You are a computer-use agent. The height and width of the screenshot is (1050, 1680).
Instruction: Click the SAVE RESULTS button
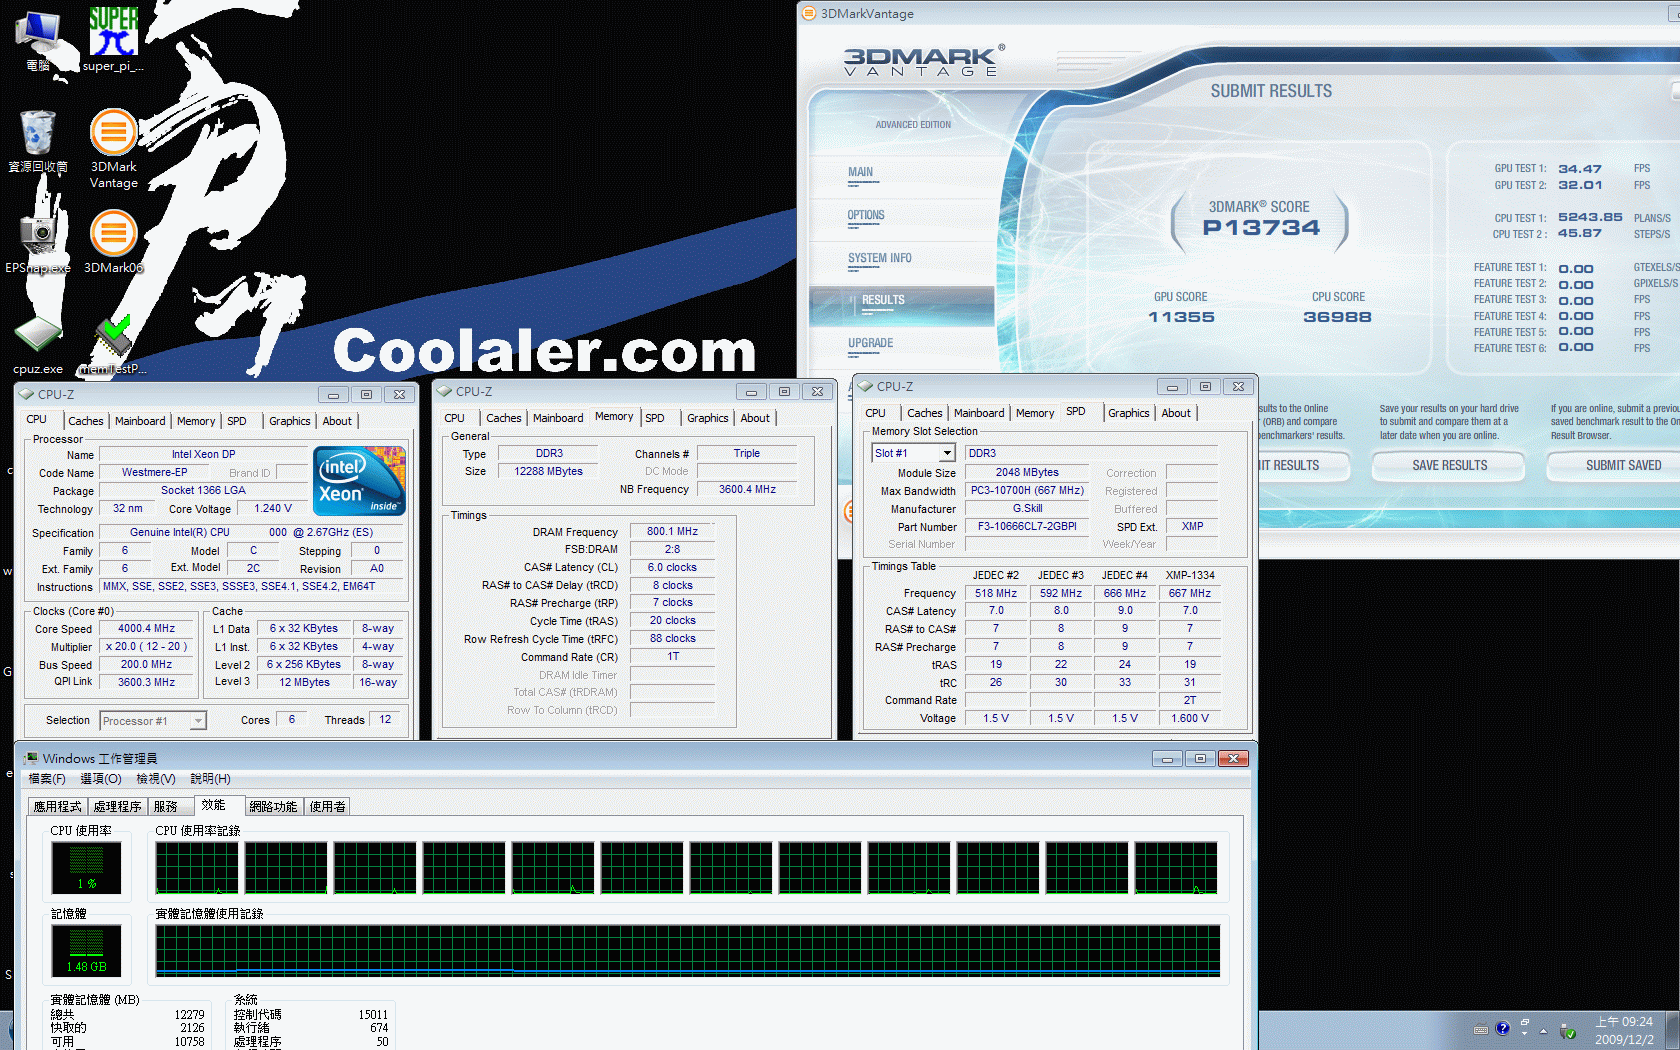1449,466
